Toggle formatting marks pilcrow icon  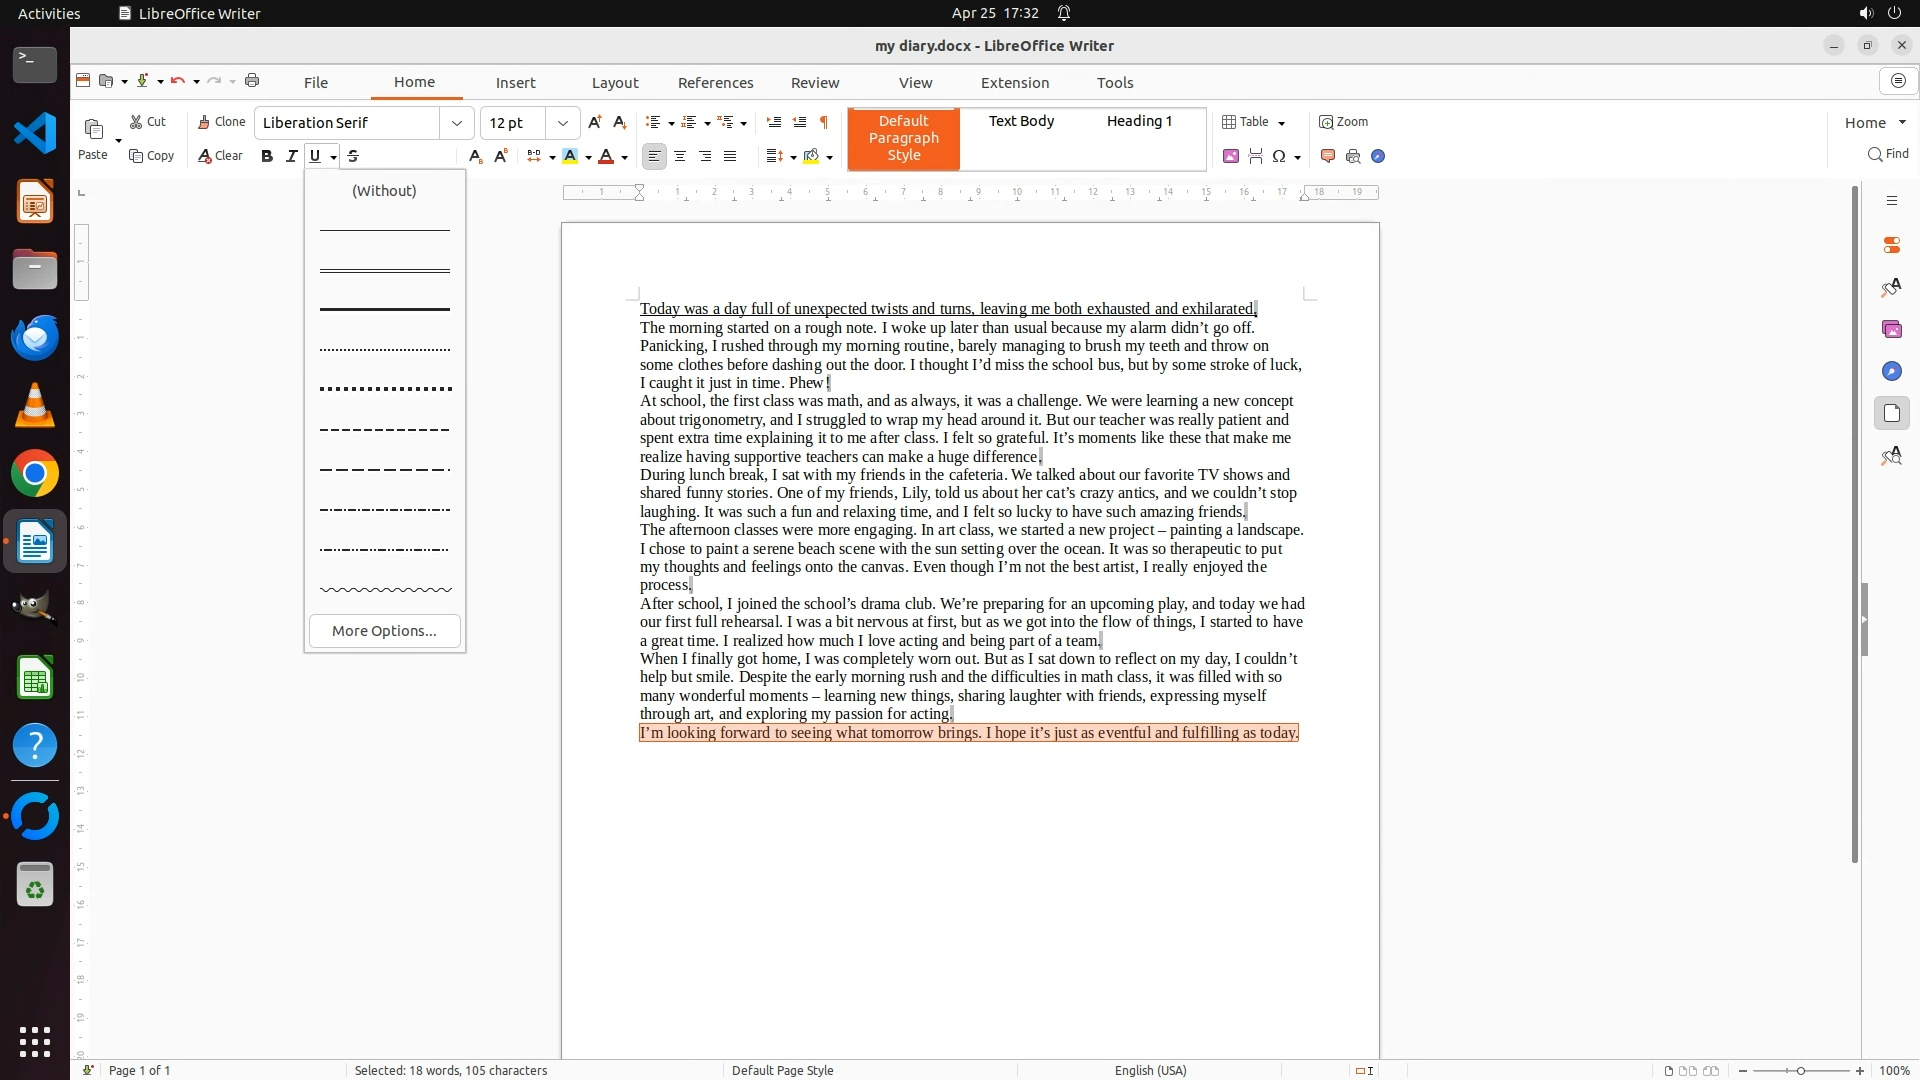824,122
